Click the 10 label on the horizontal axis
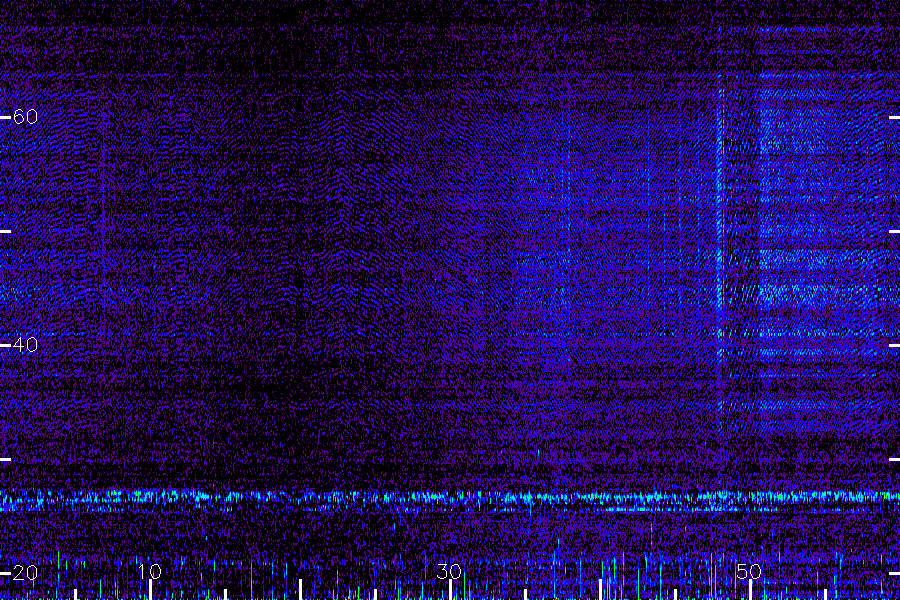900x600 pixels. tap(150, 571)
